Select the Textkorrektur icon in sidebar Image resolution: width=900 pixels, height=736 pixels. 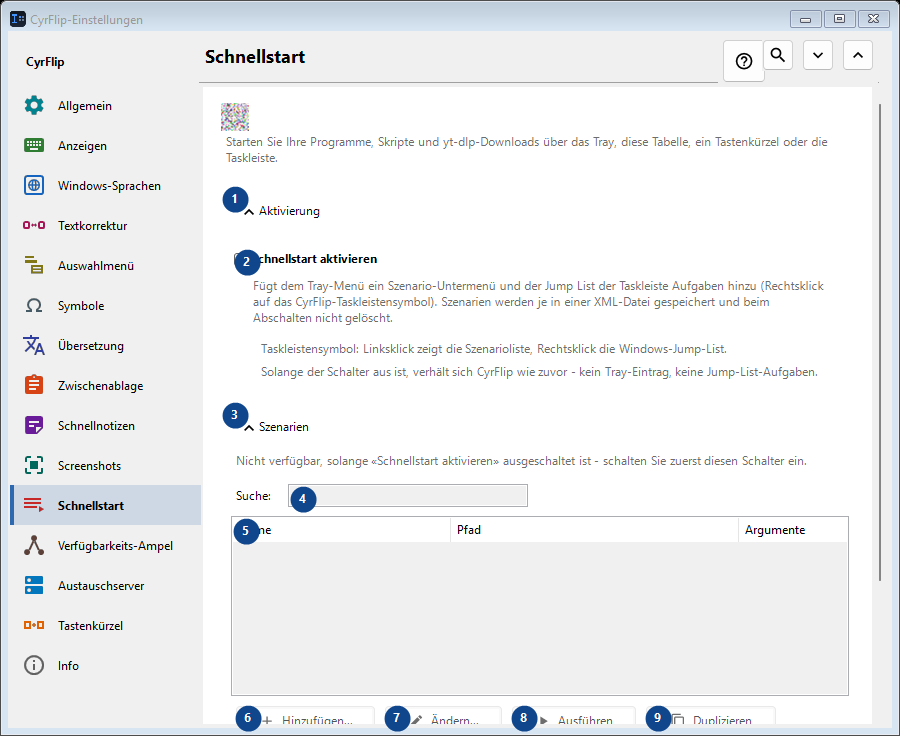[x=34, y=226]
